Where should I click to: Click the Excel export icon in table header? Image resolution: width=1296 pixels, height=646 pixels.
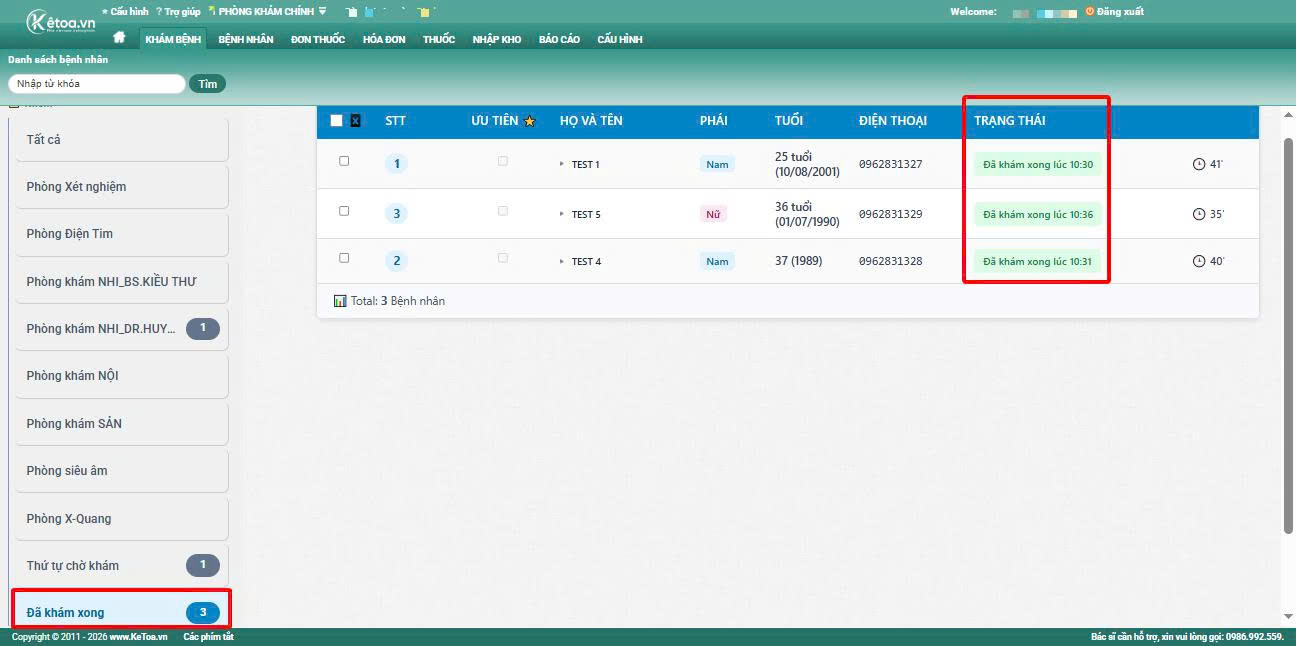(x=355, y=121)
